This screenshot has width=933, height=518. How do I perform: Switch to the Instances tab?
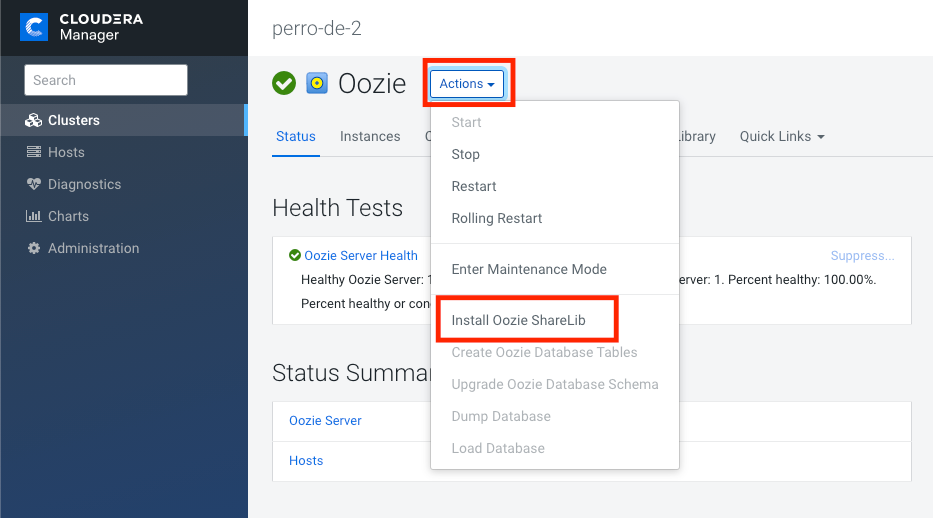click(370, 136)
